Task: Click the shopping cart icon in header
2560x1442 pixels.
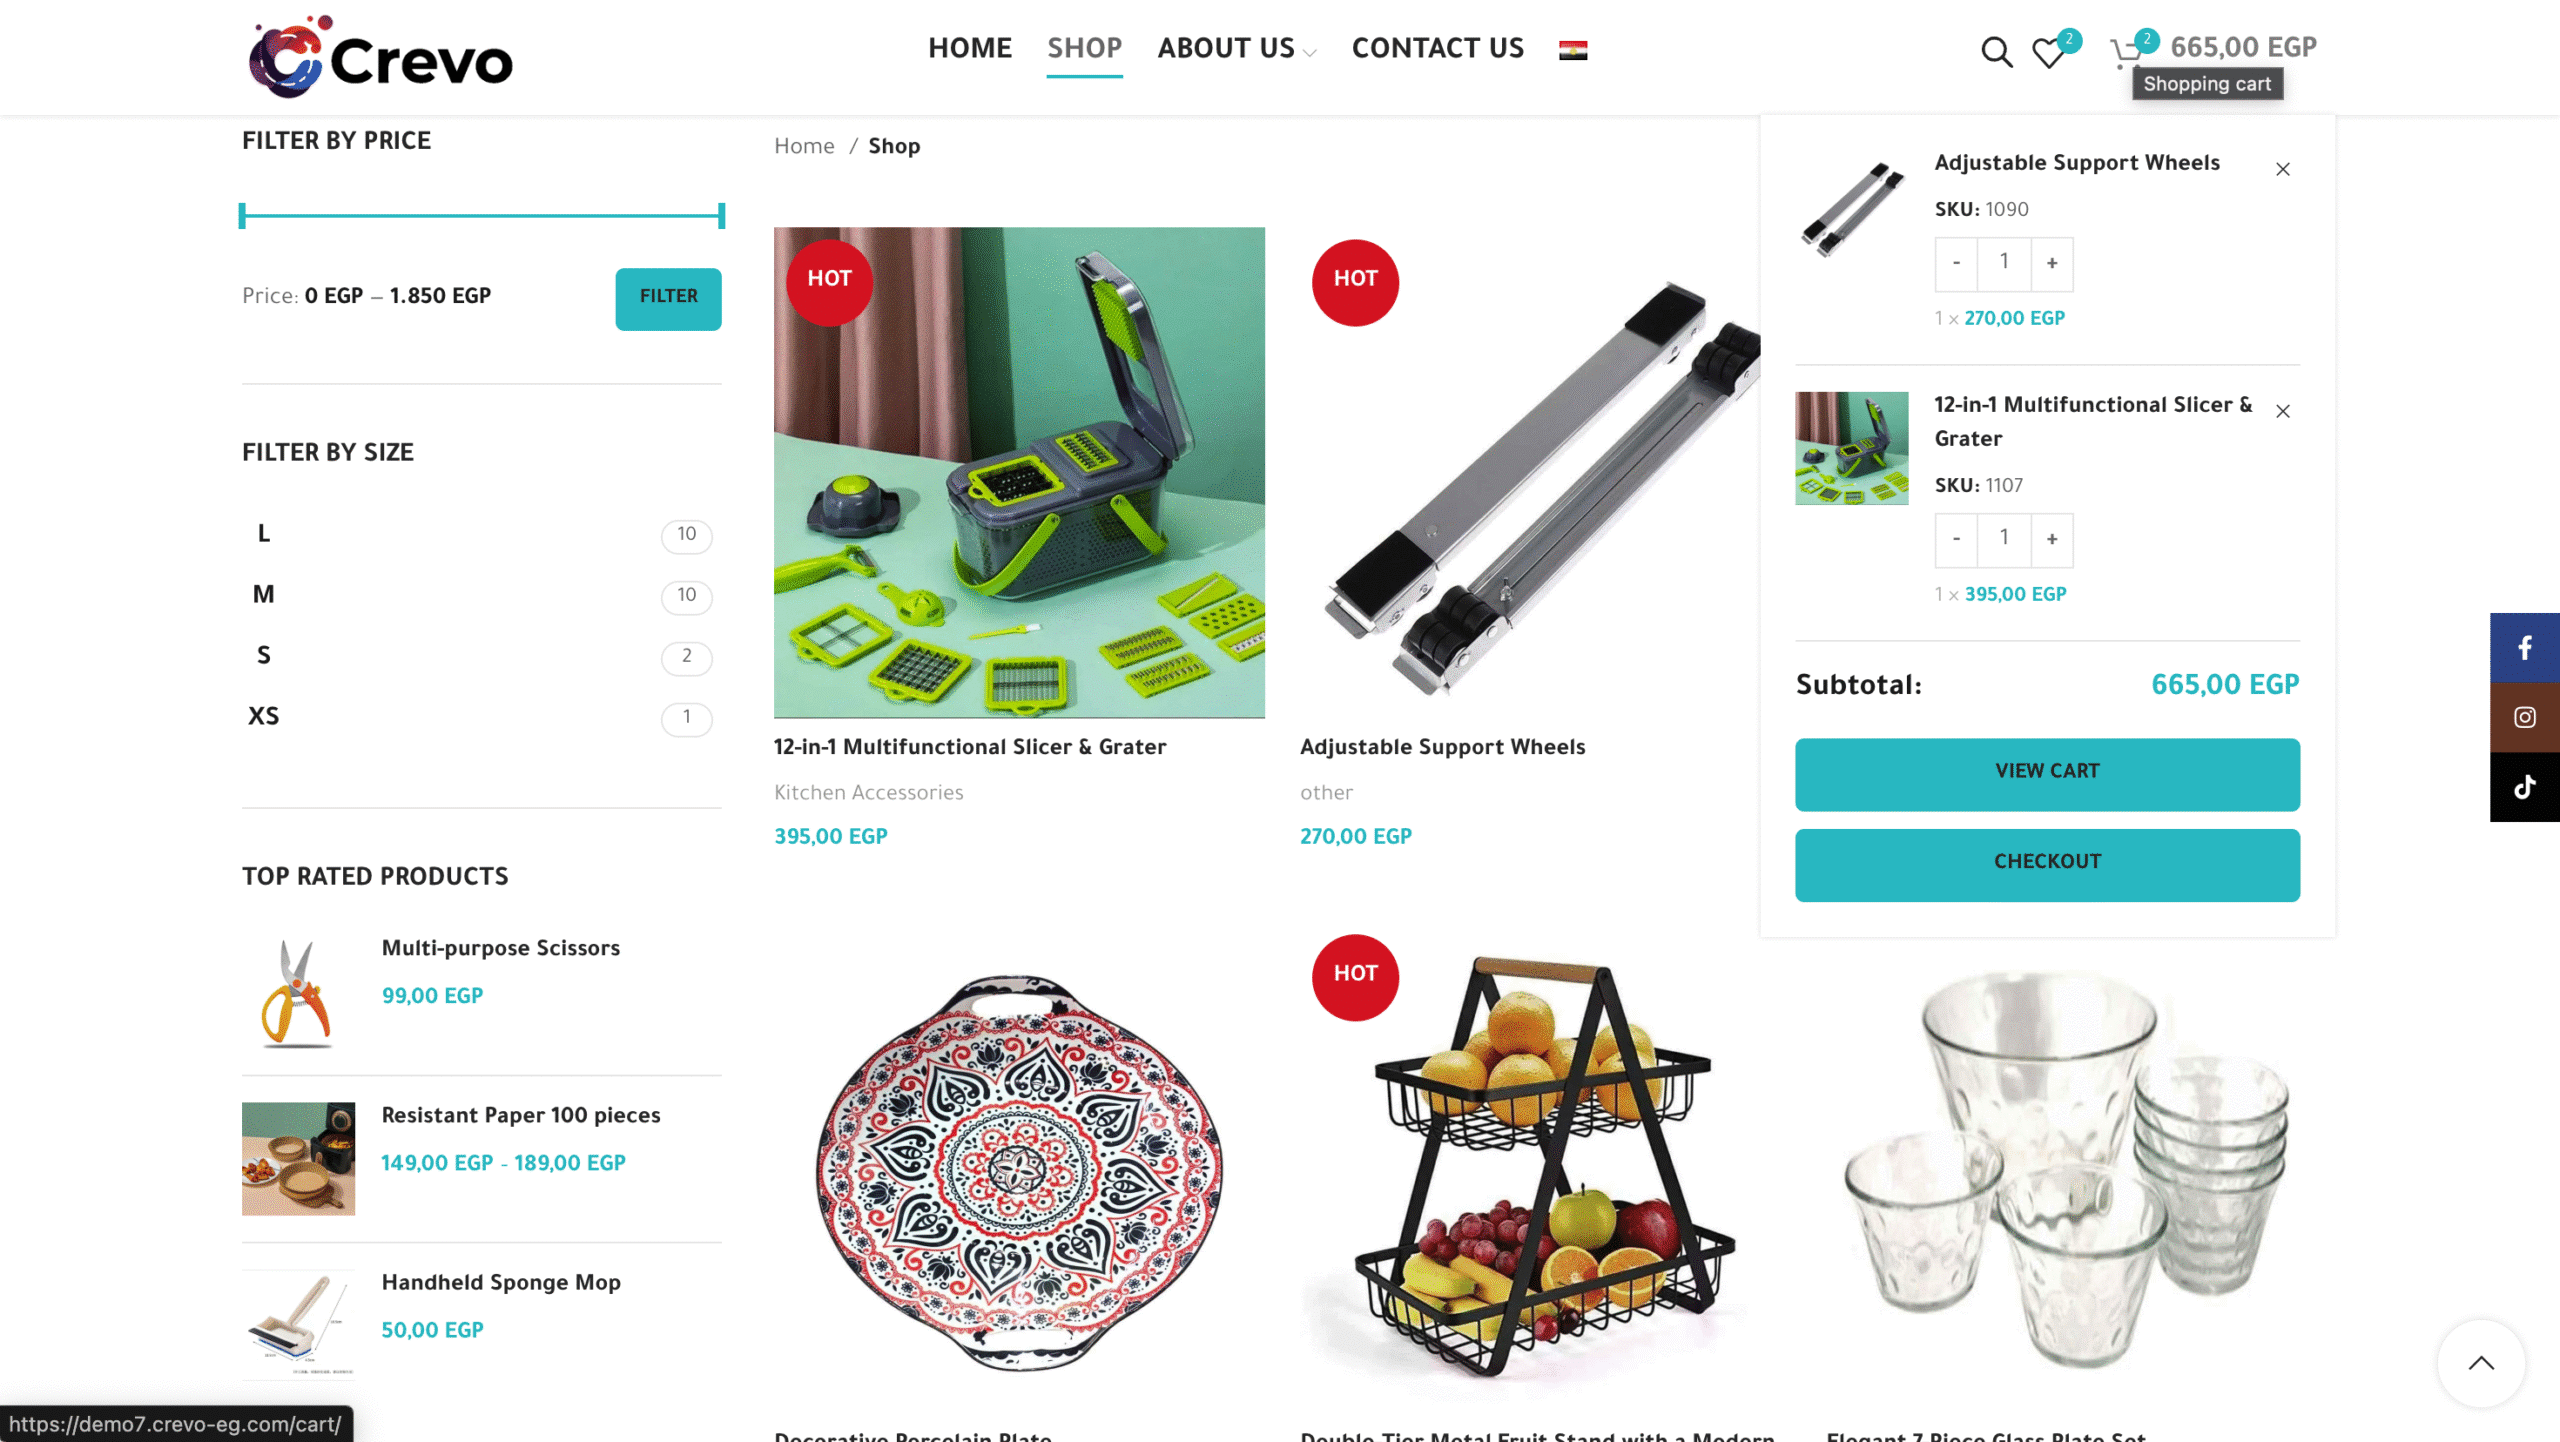Action: click(2126, 52)
